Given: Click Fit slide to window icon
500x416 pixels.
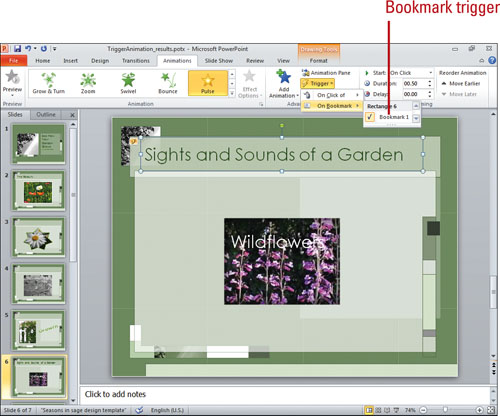Looking at the screenshot, I should click(491, 410).
